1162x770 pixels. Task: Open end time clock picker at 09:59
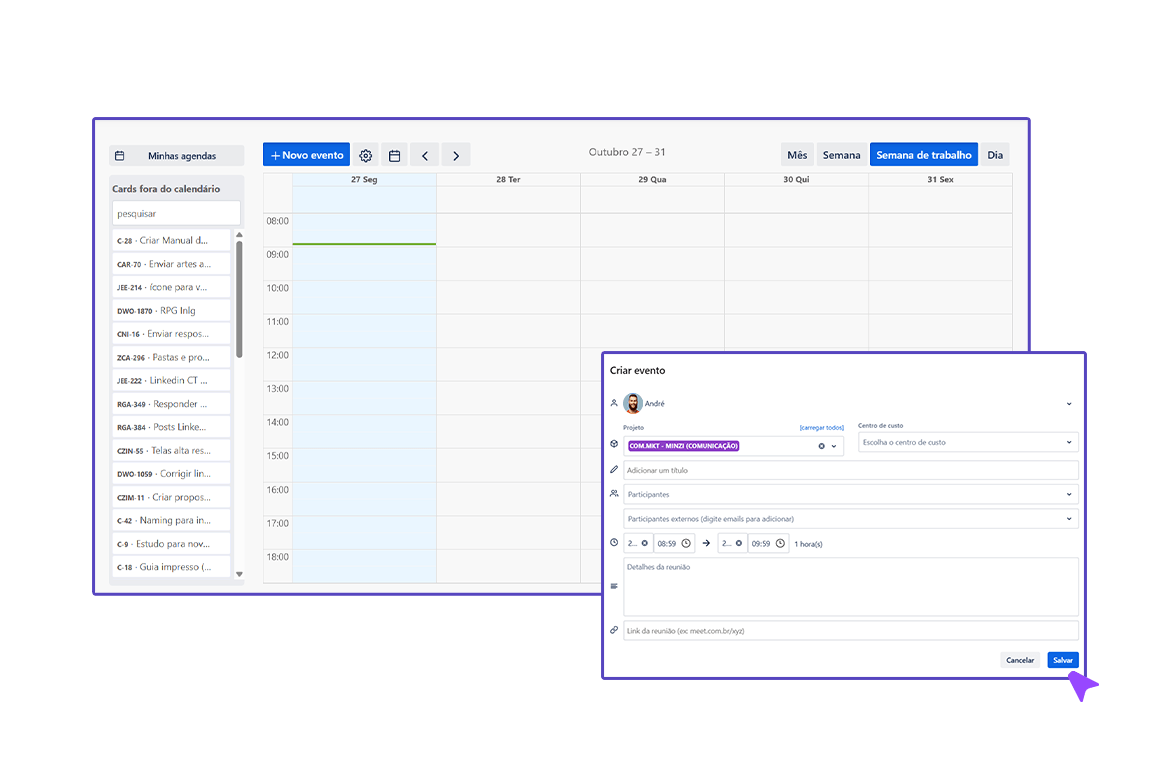780,544
